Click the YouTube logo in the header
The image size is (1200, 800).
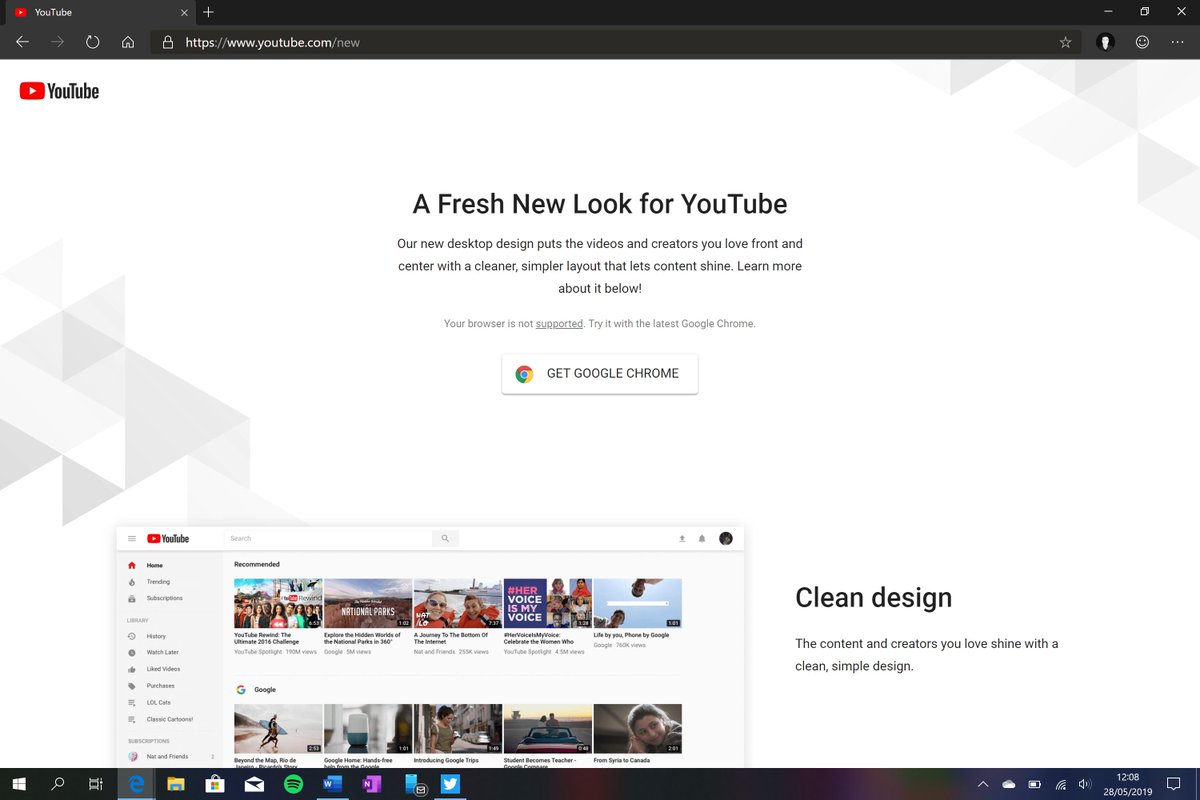coord(168,538)
